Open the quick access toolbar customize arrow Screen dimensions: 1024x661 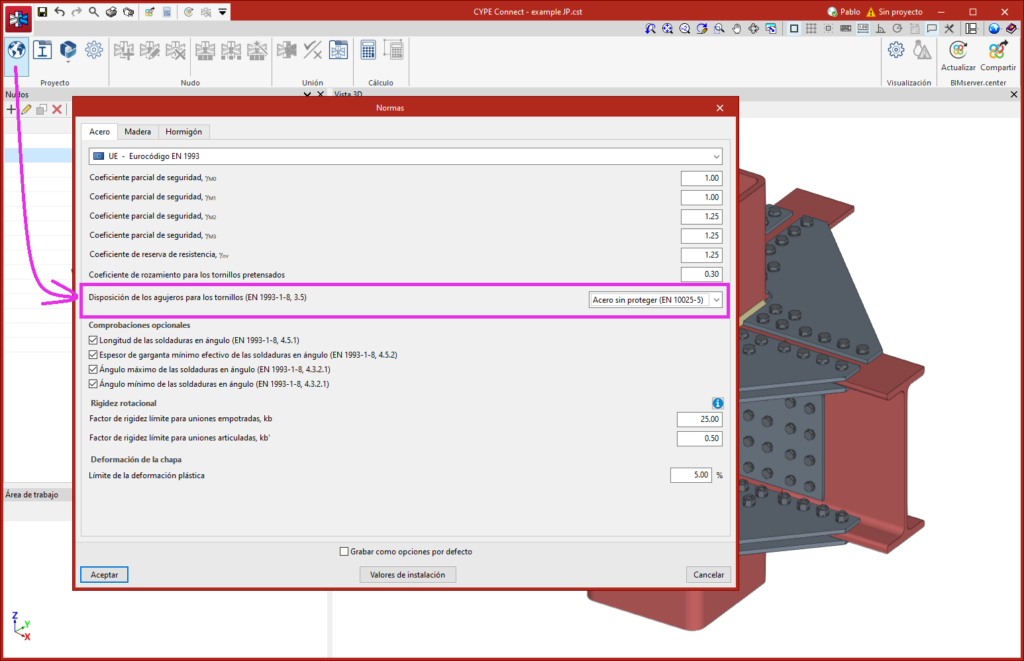pos(222,11)
